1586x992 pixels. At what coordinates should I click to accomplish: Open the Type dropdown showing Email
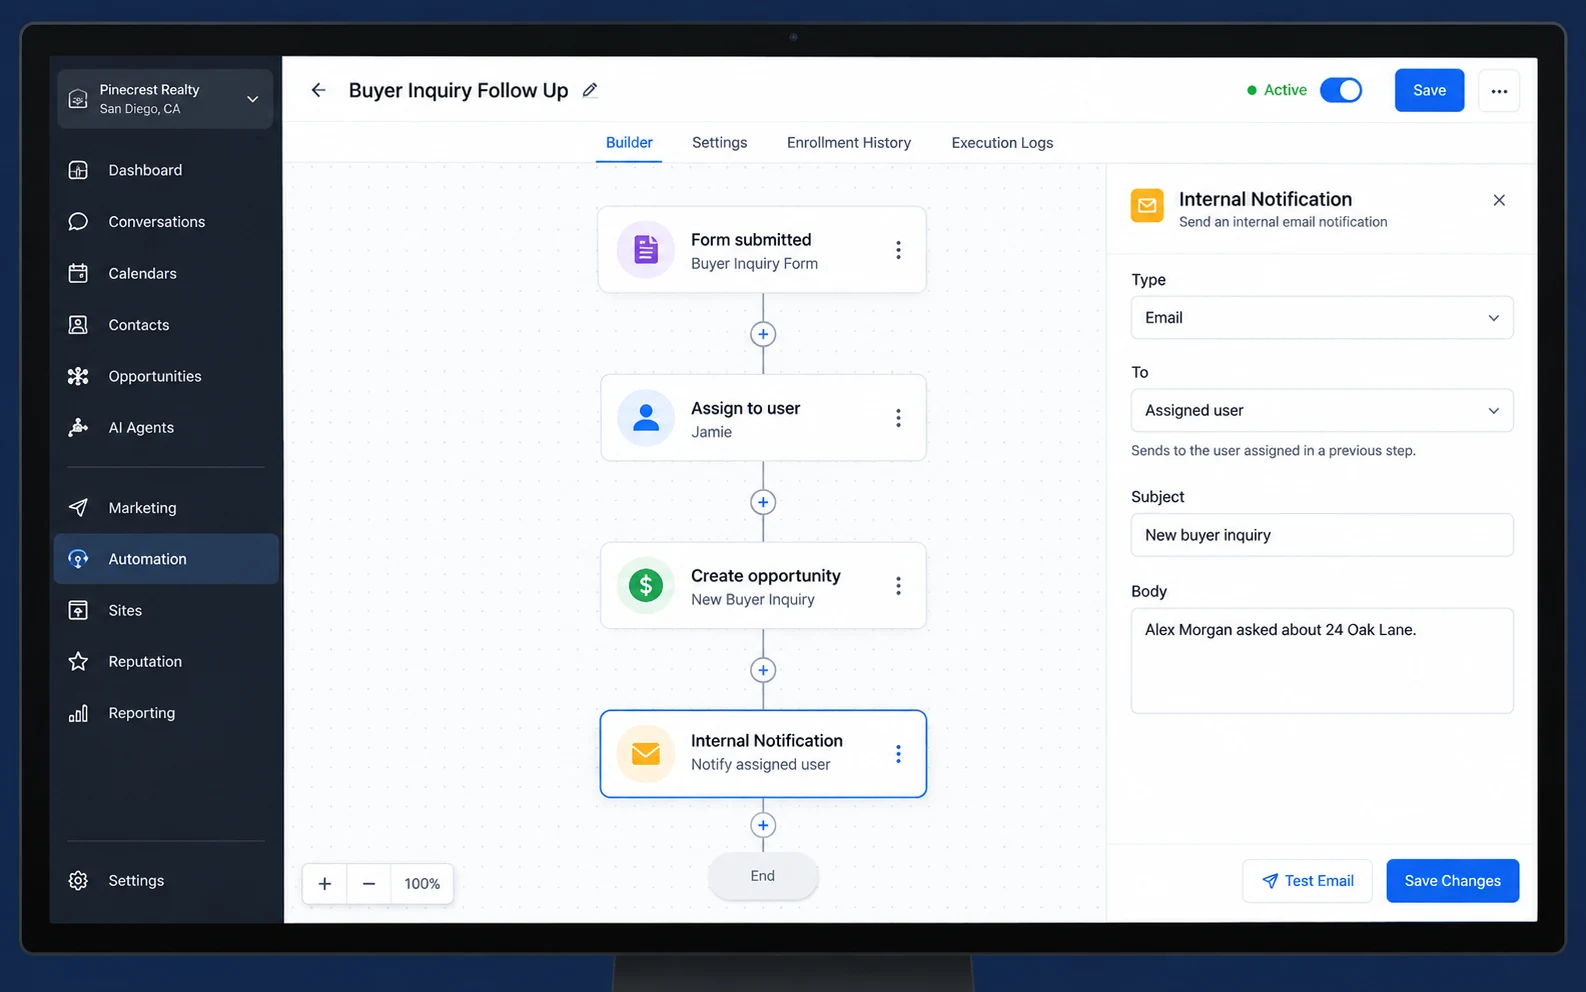click(x=1322, y=318)
